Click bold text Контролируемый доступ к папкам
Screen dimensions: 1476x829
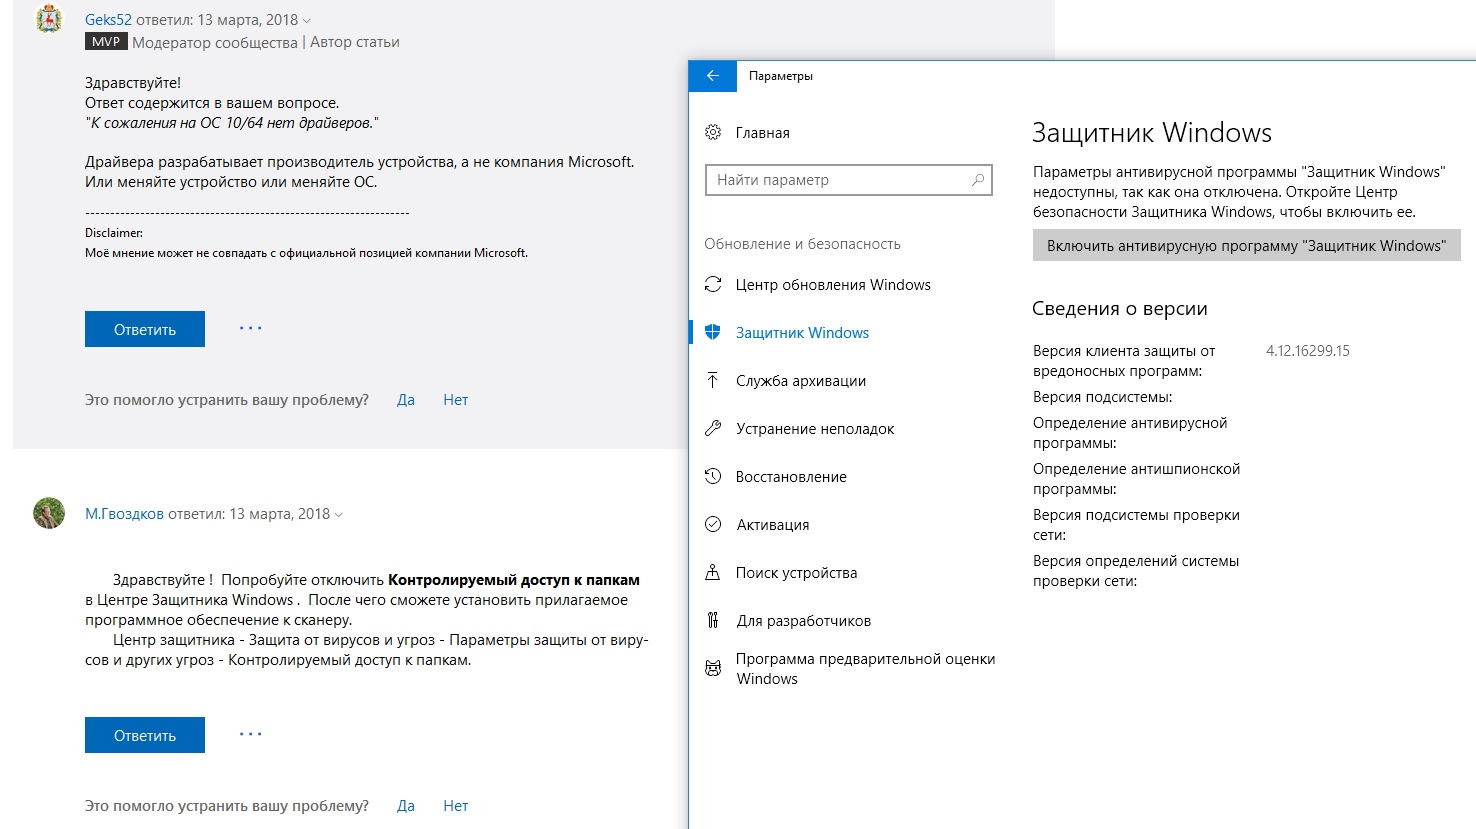(x=514, y=580)
